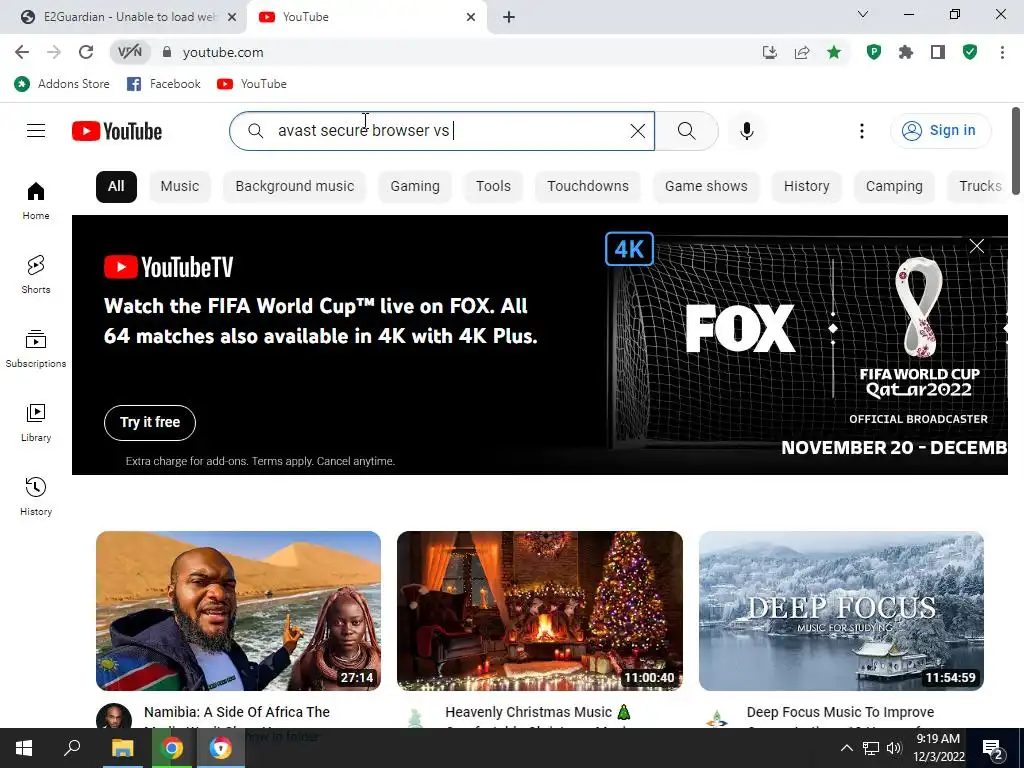Open Google Chrome from the taskbar
1024x768 pixels.
tap(172, 748)
